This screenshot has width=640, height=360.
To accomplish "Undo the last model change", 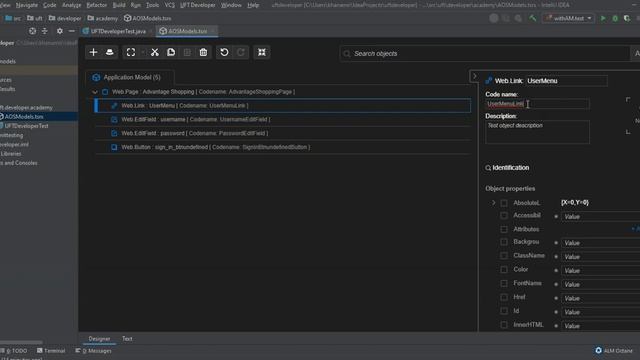I will click(224, 52).
